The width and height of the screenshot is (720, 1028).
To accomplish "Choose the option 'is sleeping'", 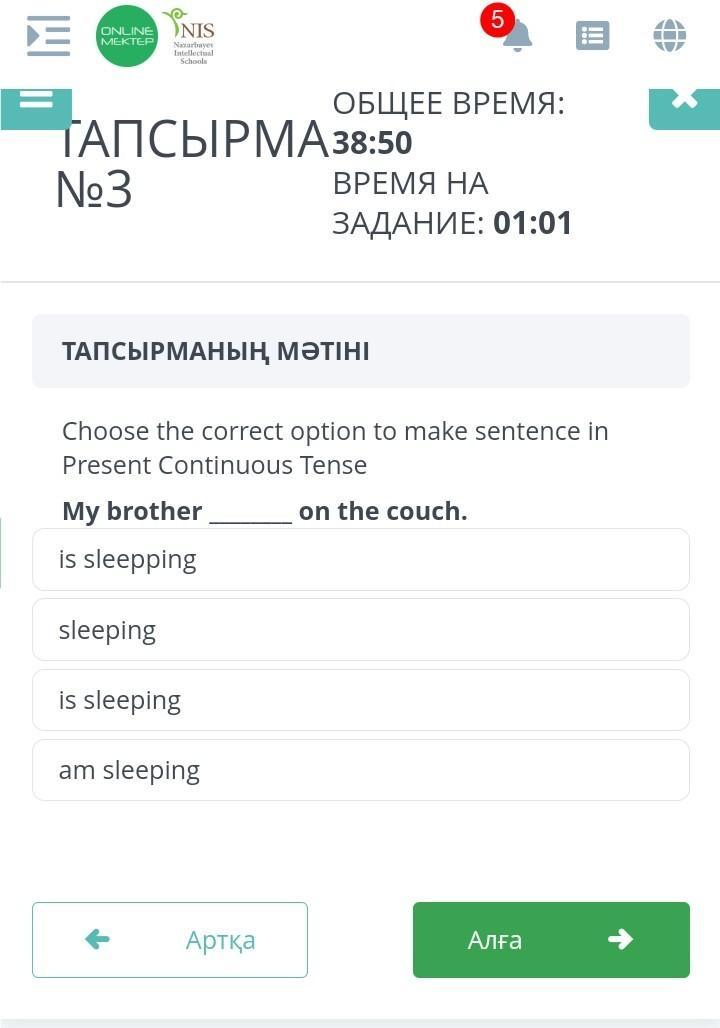I will coord(360,700).
